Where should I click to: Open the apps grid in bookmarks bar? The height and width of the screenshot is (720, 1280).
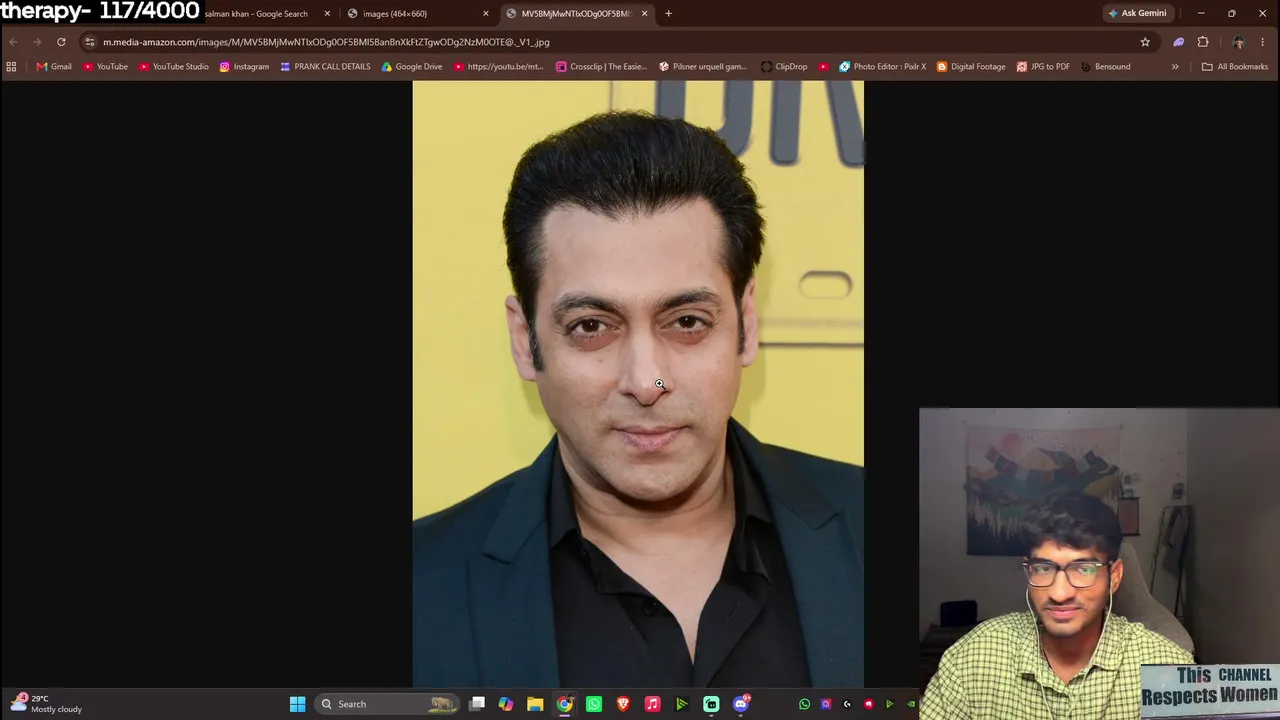tap(11, 67)
